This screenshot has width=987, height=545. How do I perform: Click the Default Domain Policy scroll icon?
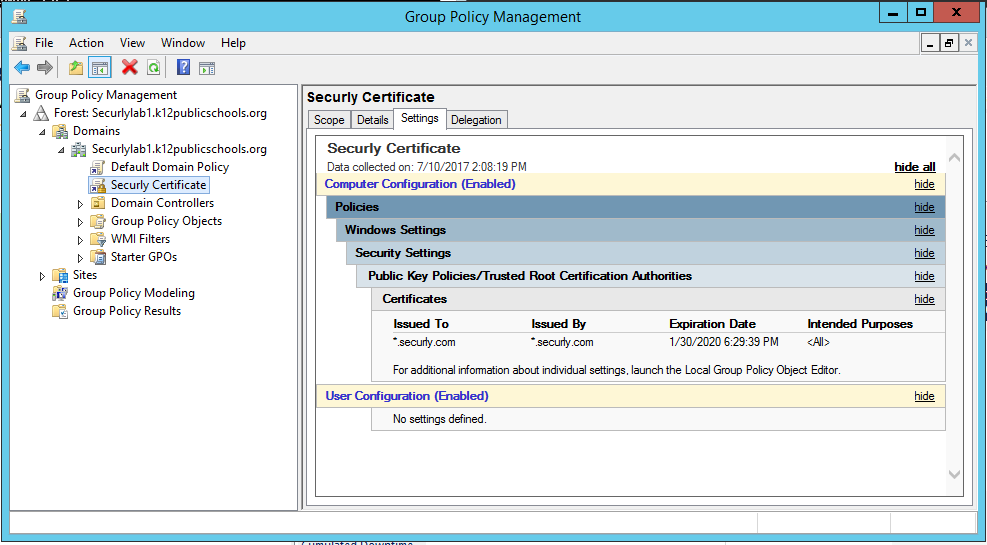(x=98, y=167)
